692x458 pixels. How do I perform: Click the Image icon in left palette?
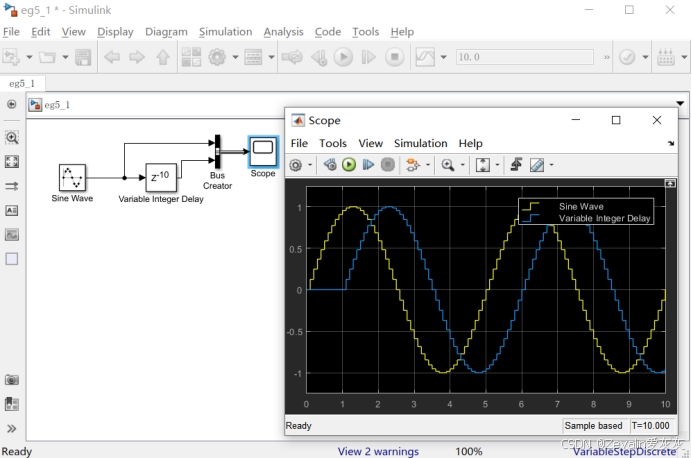[x=12, y=235]
